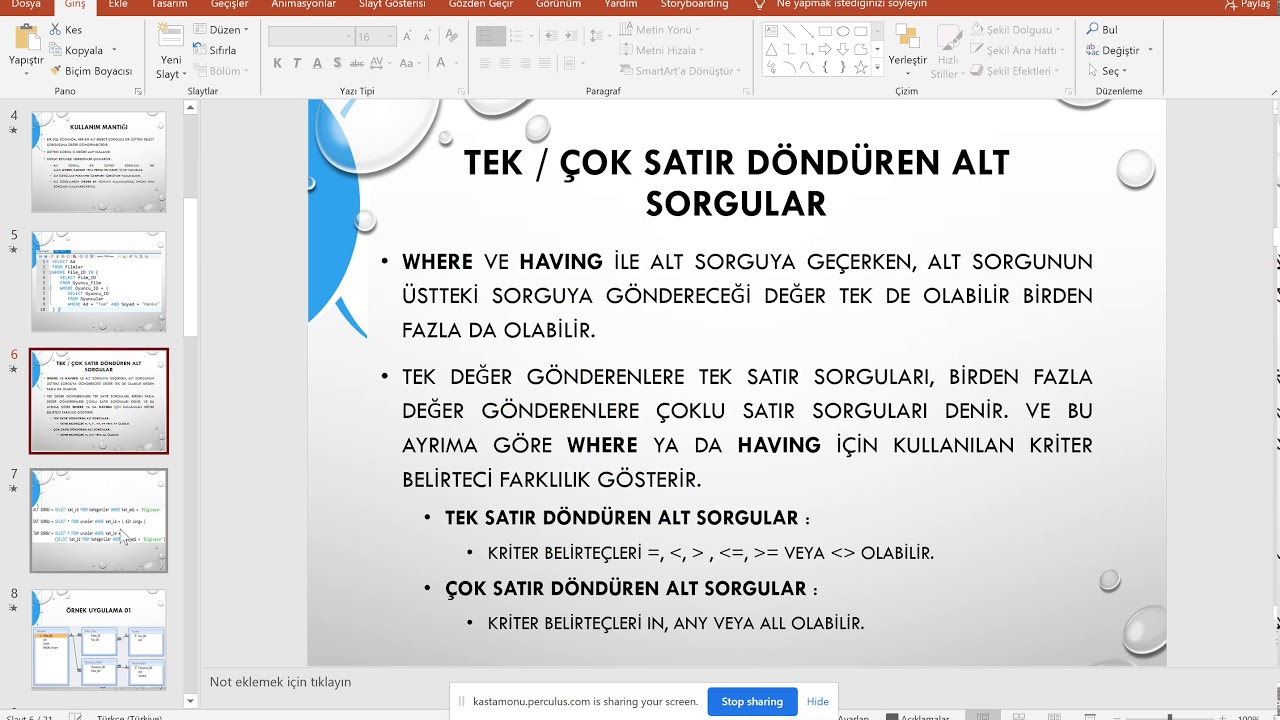This screenshot has width=1280, height=720.
Task: Copy using the Kopyala button
Action: pos(75,50)
